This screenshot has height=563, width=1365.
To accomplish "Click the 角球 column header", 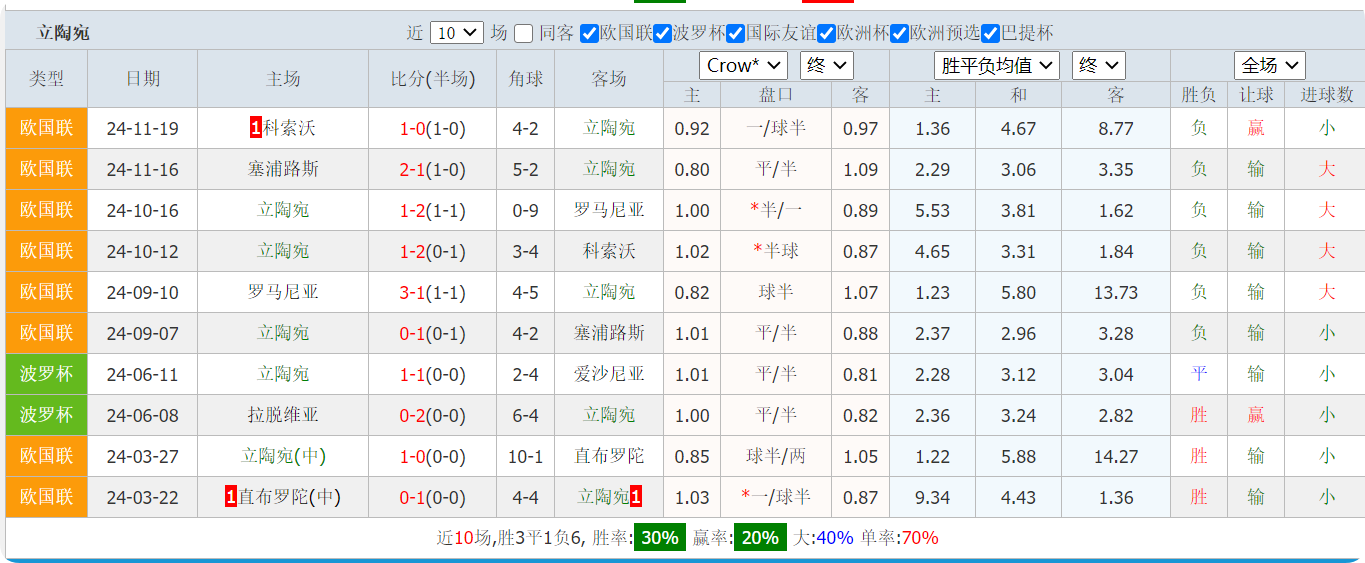I will 526,79.
